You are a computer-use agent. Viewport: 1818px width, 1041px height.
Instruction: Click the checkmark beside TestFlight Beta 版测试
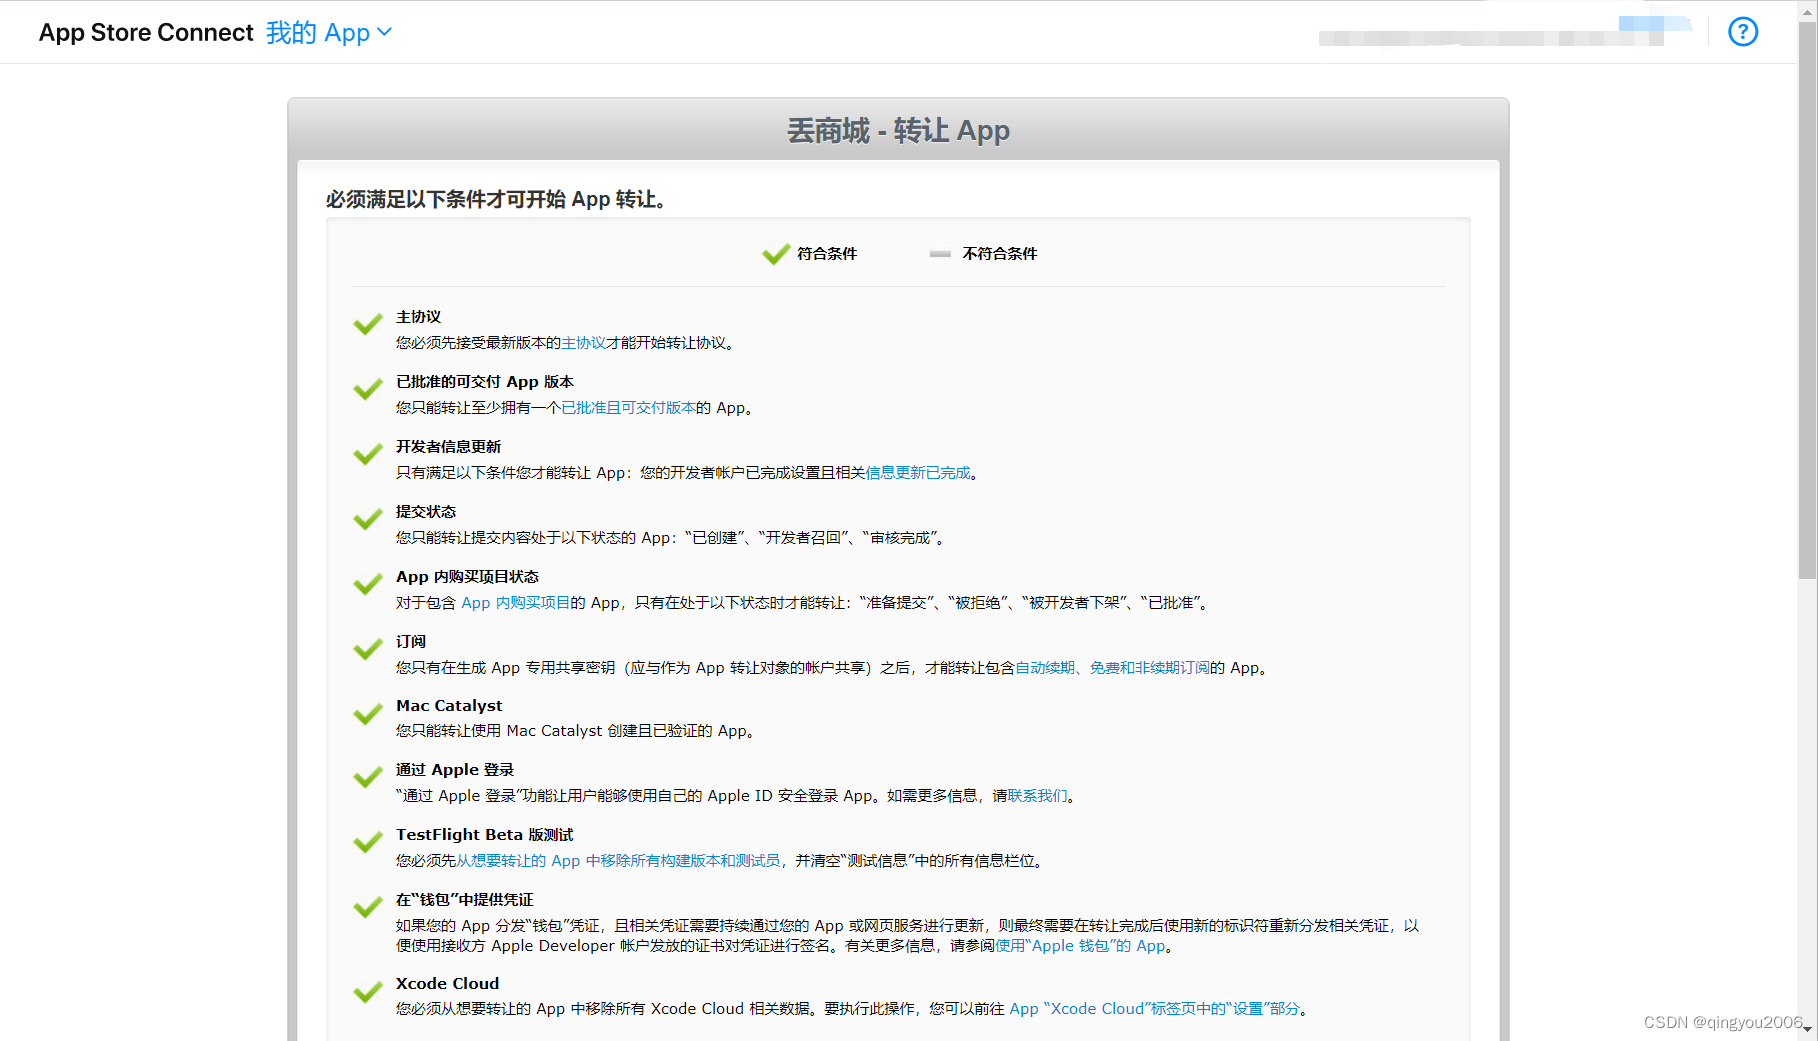tap(368, 842)
